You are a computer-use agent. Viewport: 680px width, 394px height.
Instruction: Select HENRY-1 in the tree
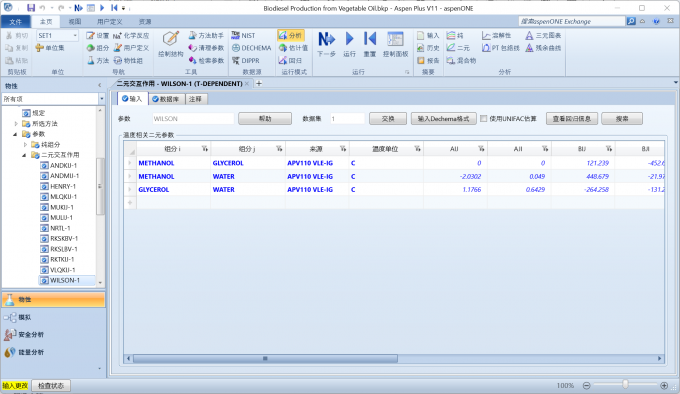tap(63, 186)
